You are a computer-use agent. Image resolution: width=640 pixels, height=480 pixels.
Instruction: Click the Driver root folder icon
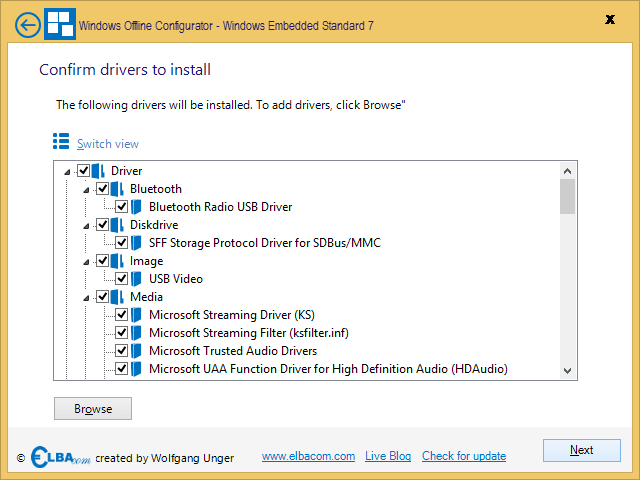click(98, 171)
